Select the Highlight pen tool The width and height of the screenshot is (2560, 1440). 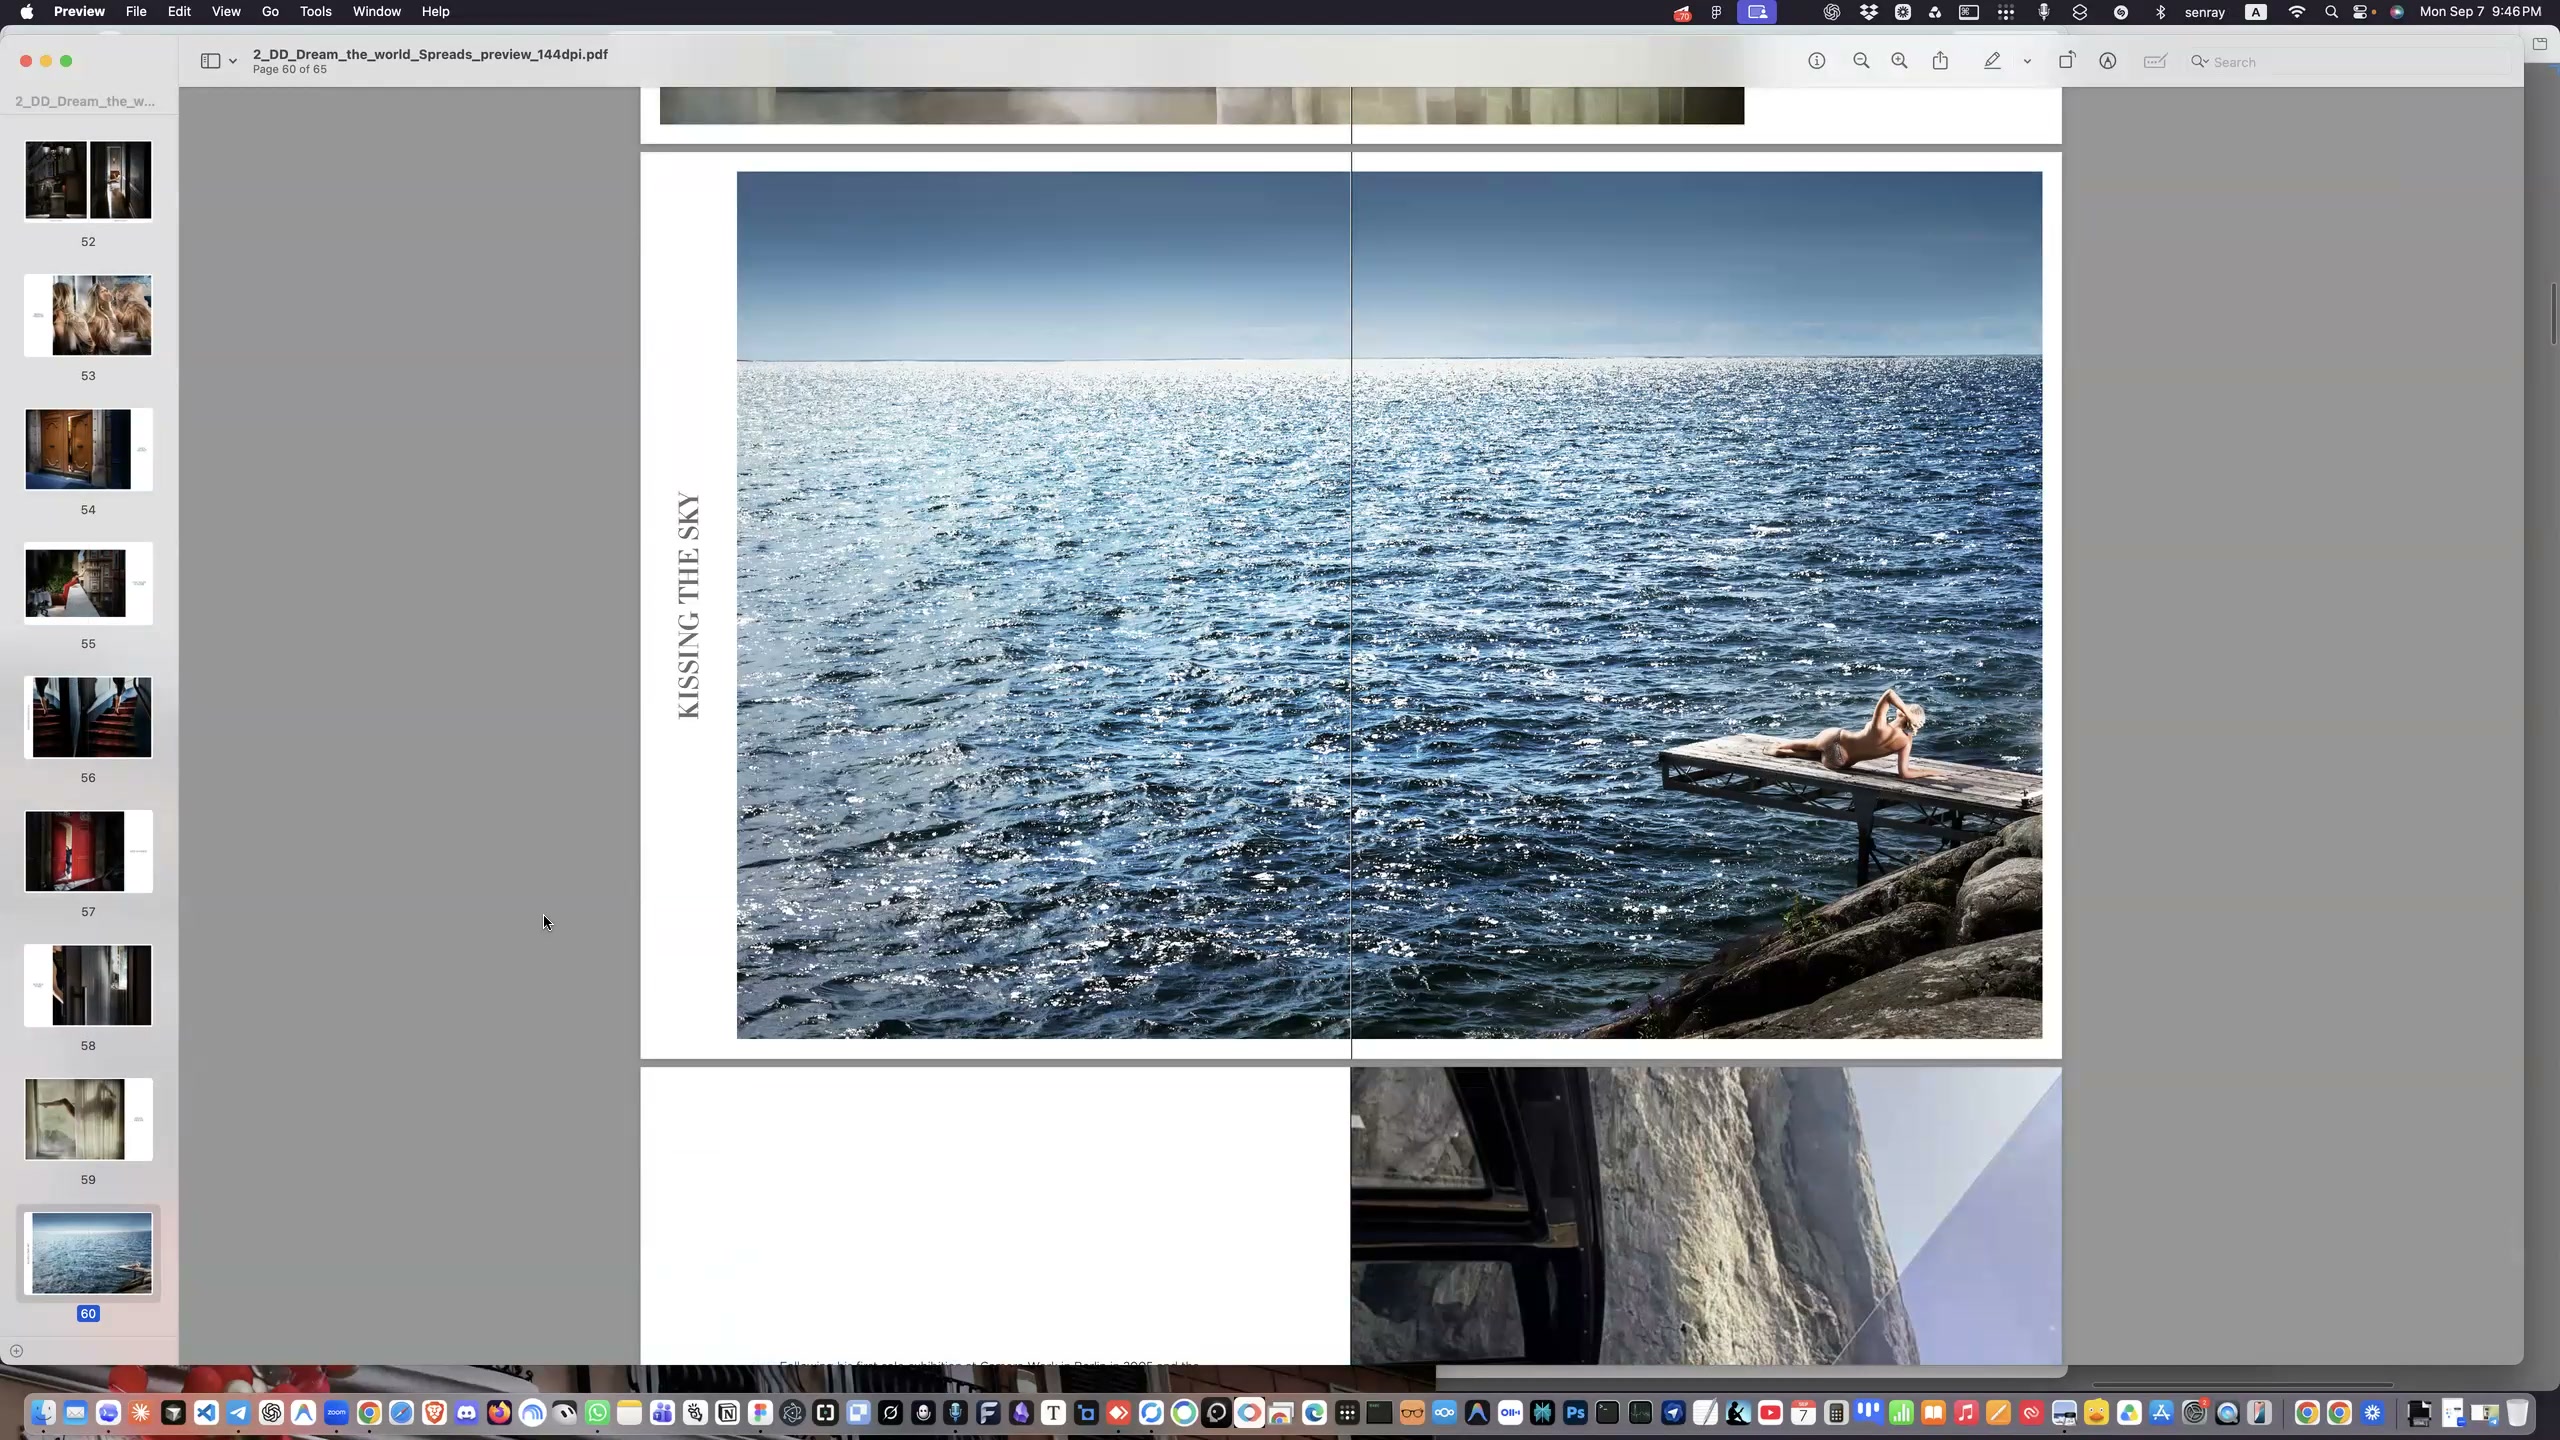(x=1992, y=61)
